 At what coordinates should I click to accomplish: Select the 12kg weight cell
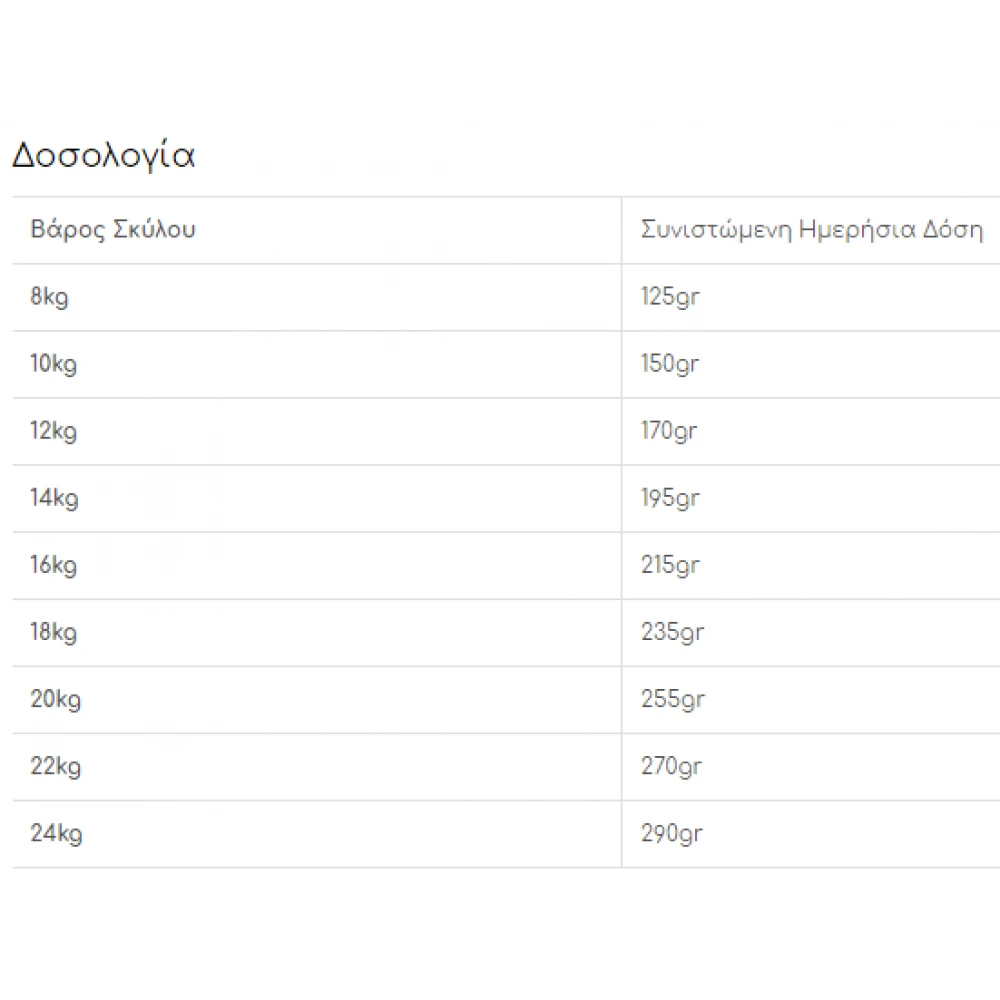(54, 431)
